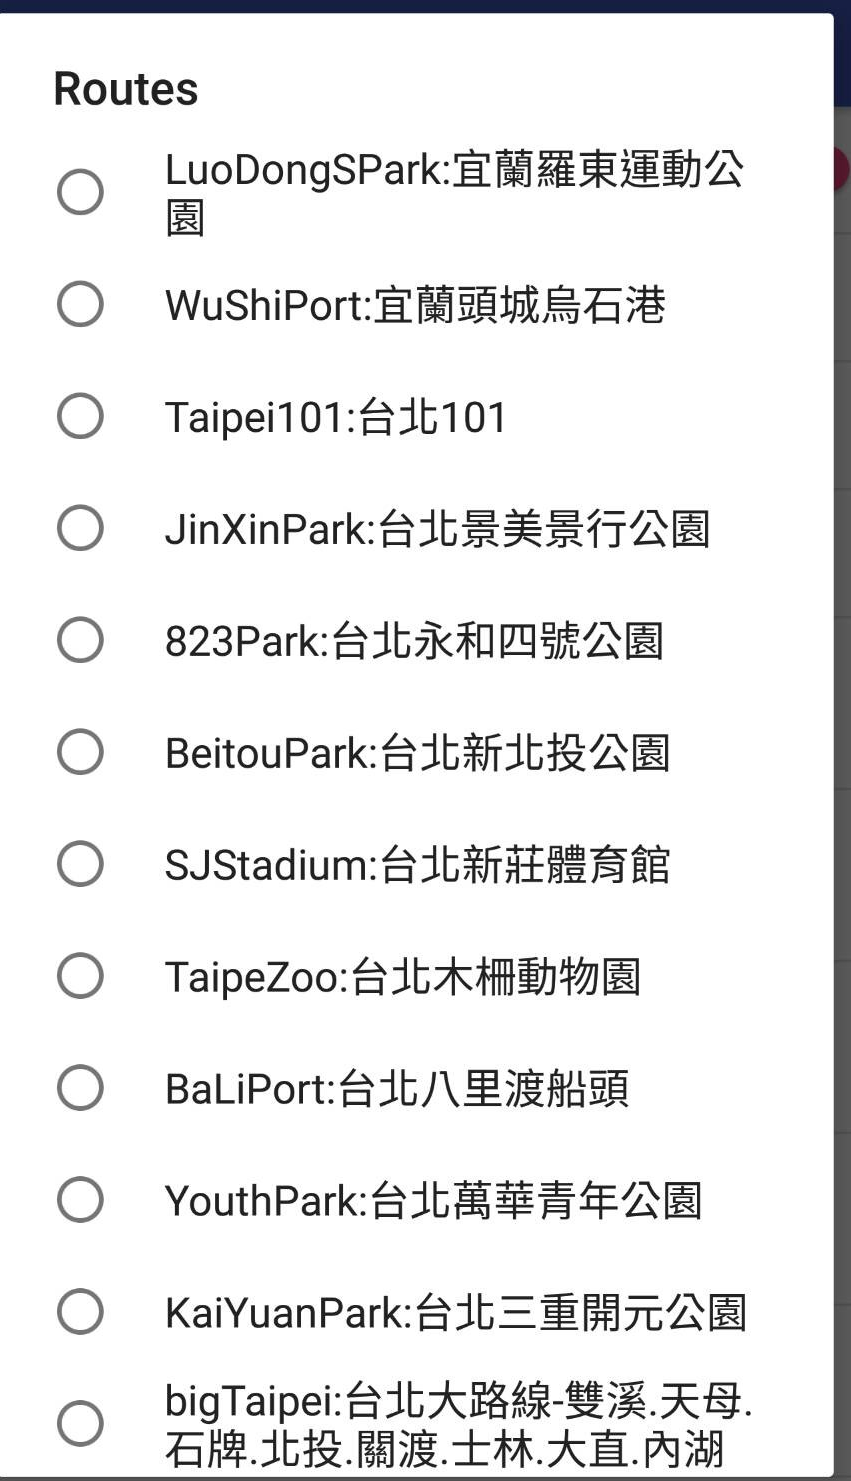Click the Taipei101 route name
This screenshot has width=851, height=1481.
tap(336, 417)
